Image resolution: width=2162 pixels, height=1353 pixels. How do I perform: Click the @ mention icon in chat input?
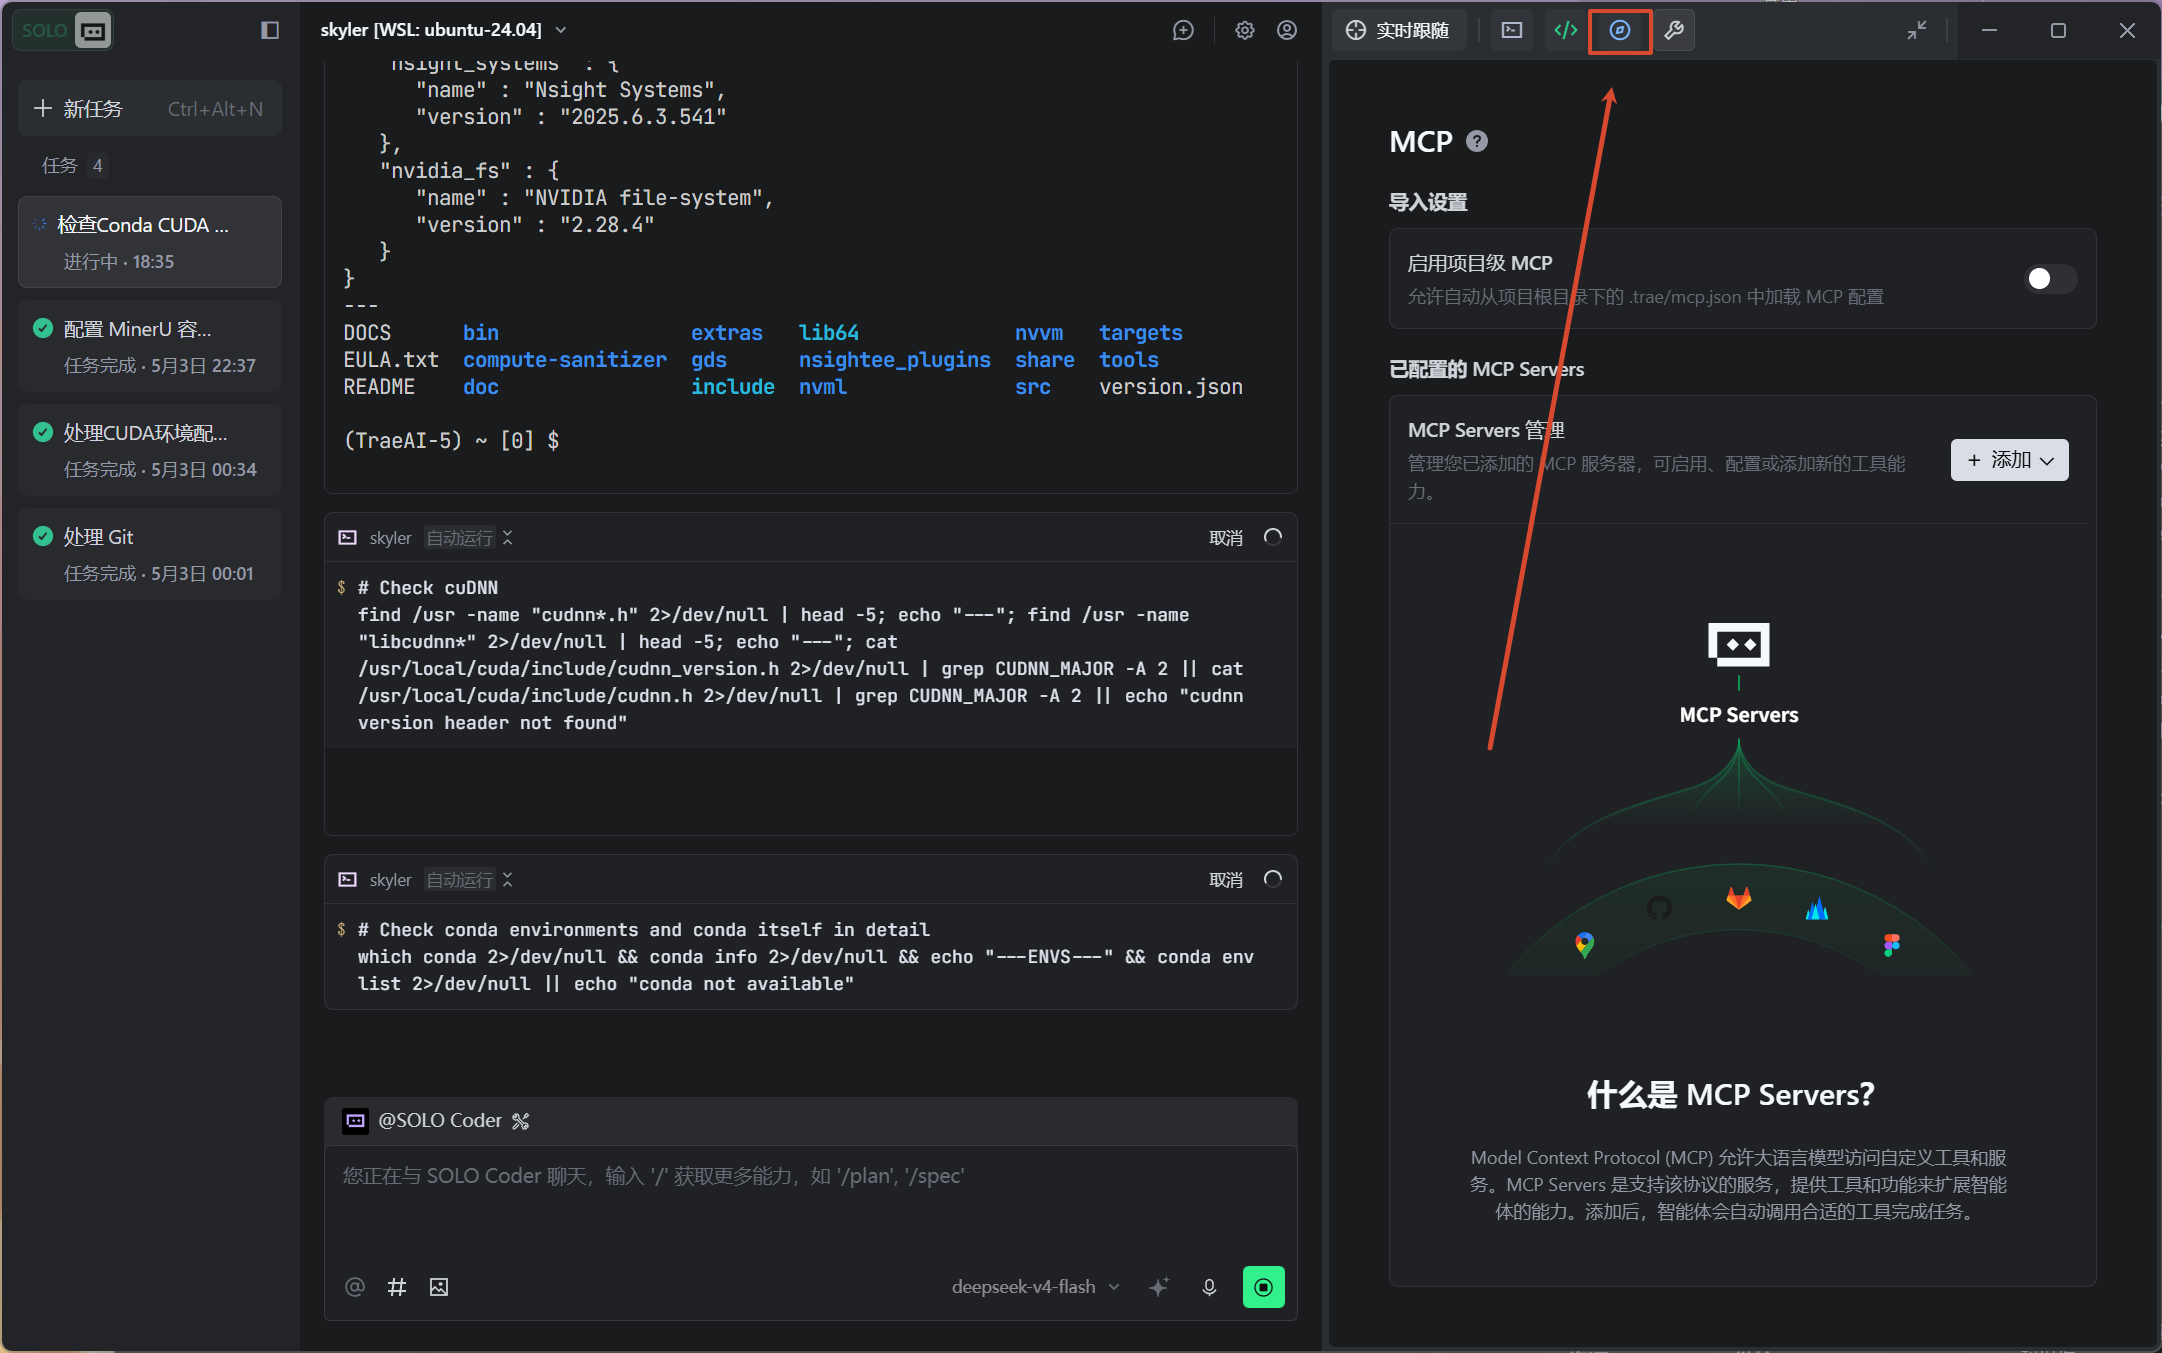tap(354, 1287)
